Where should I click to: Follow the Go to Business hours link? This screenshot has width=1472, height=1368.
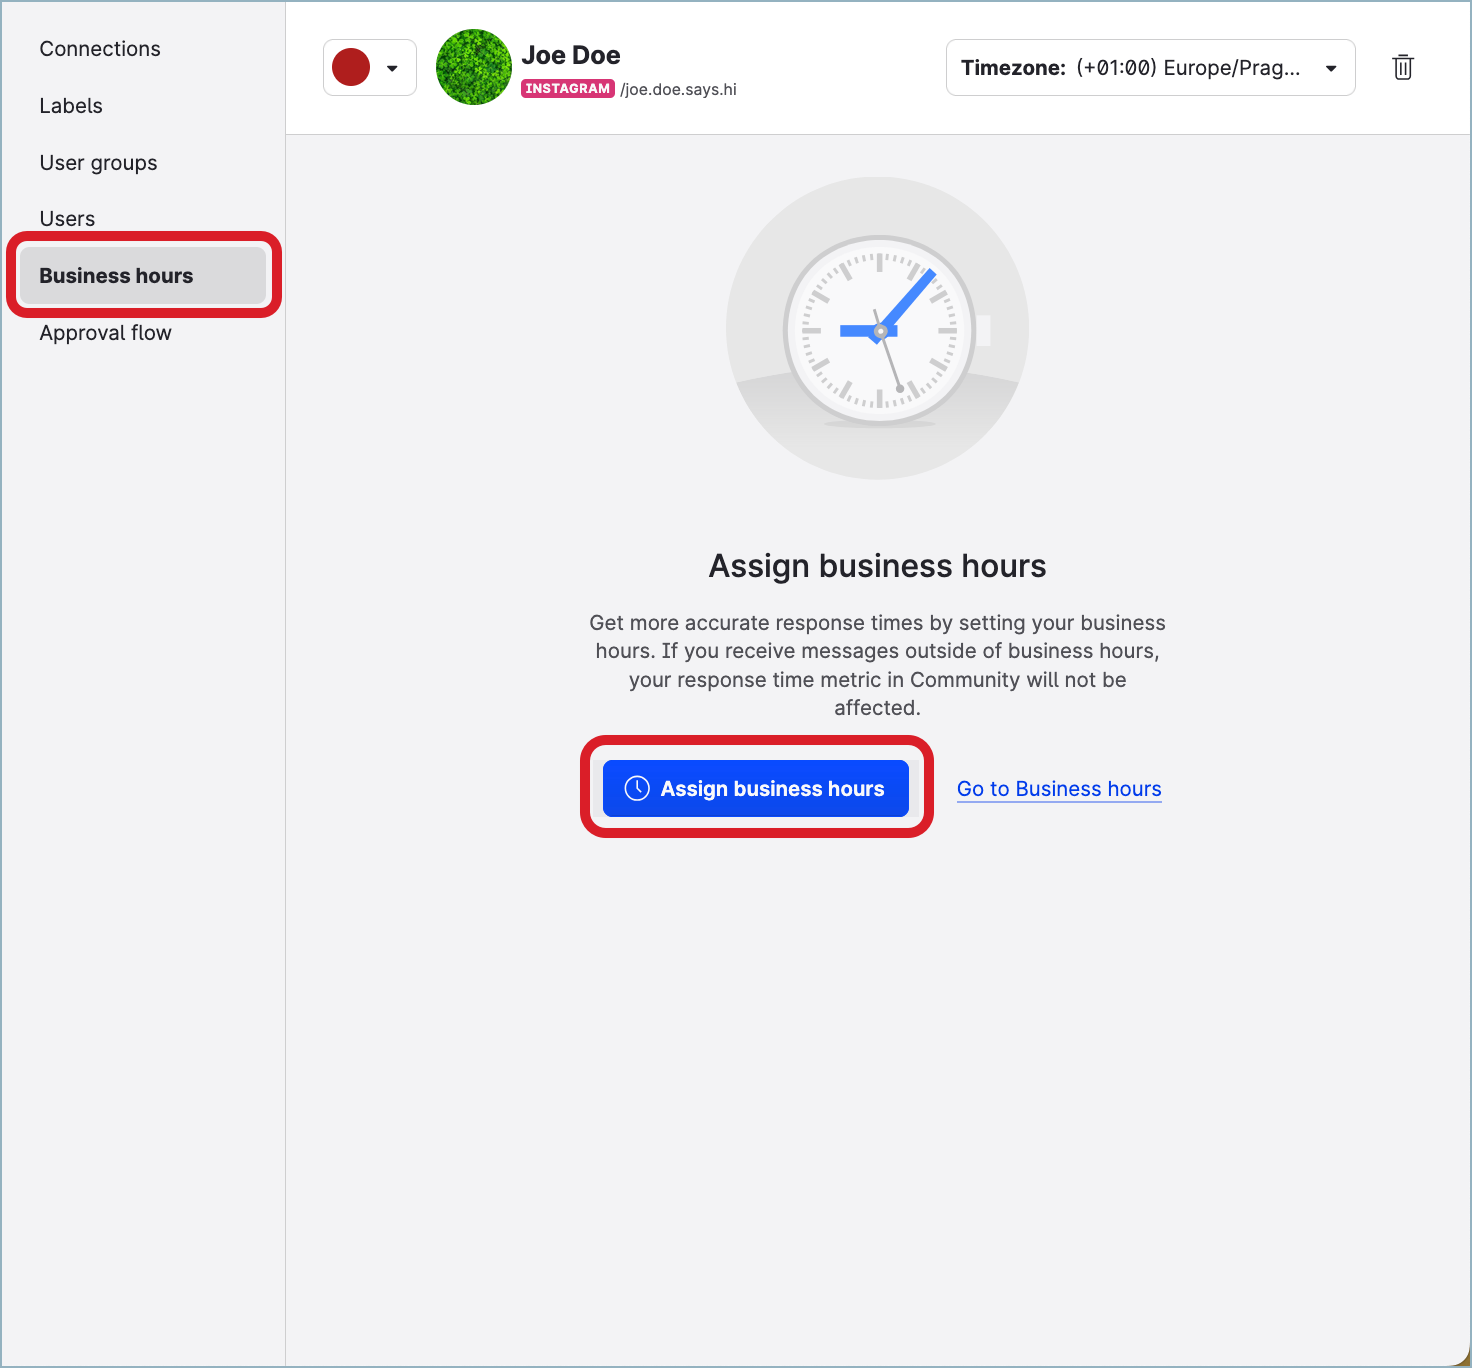pos(1059,789)
